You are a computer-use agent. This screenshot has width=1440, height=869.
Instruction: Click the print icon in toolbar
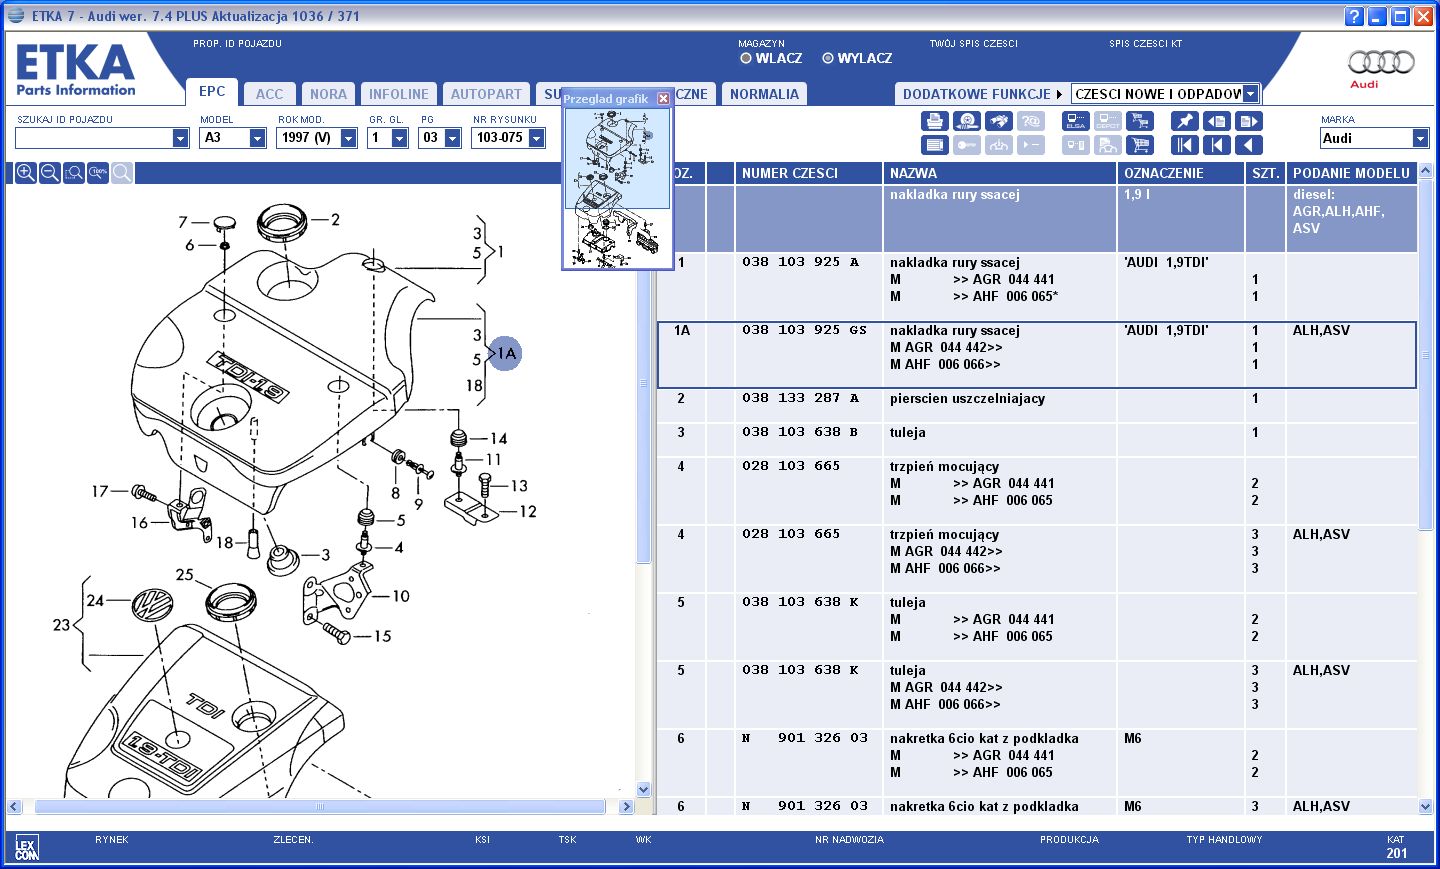(x=934, y=121)
